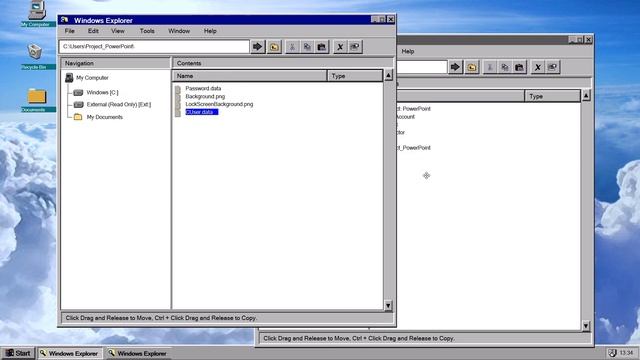Select the highlighted User.data file

pyautogui.click(x=202, y=112)
